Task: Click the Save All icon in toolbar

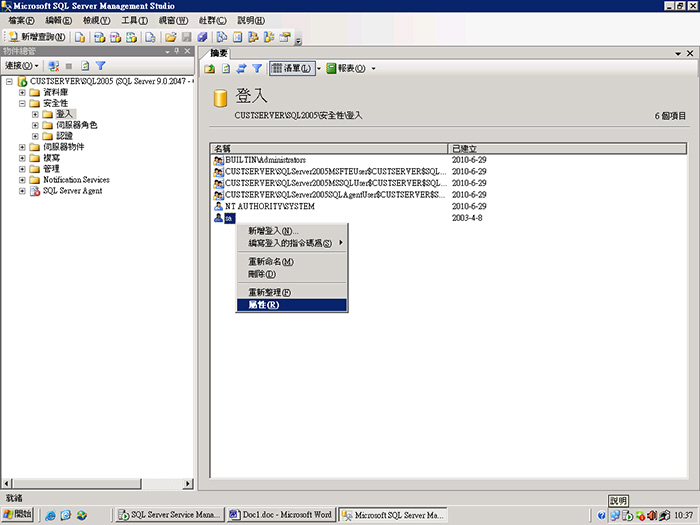Action: pos(203,37)
